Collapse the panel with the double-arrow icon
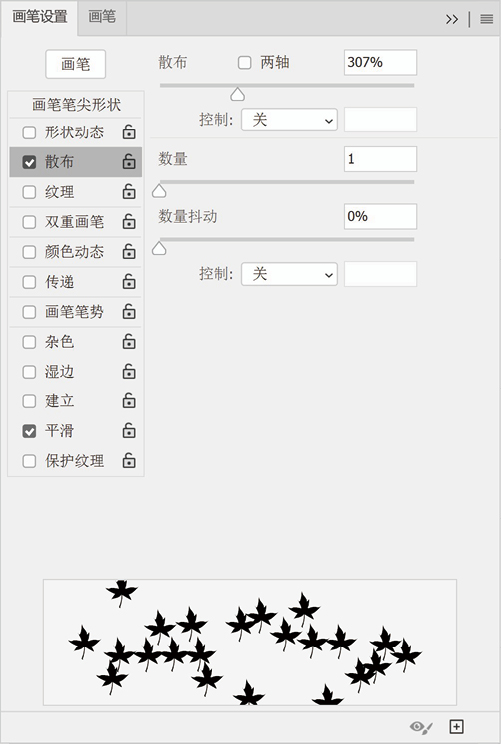 click(452, 19)
